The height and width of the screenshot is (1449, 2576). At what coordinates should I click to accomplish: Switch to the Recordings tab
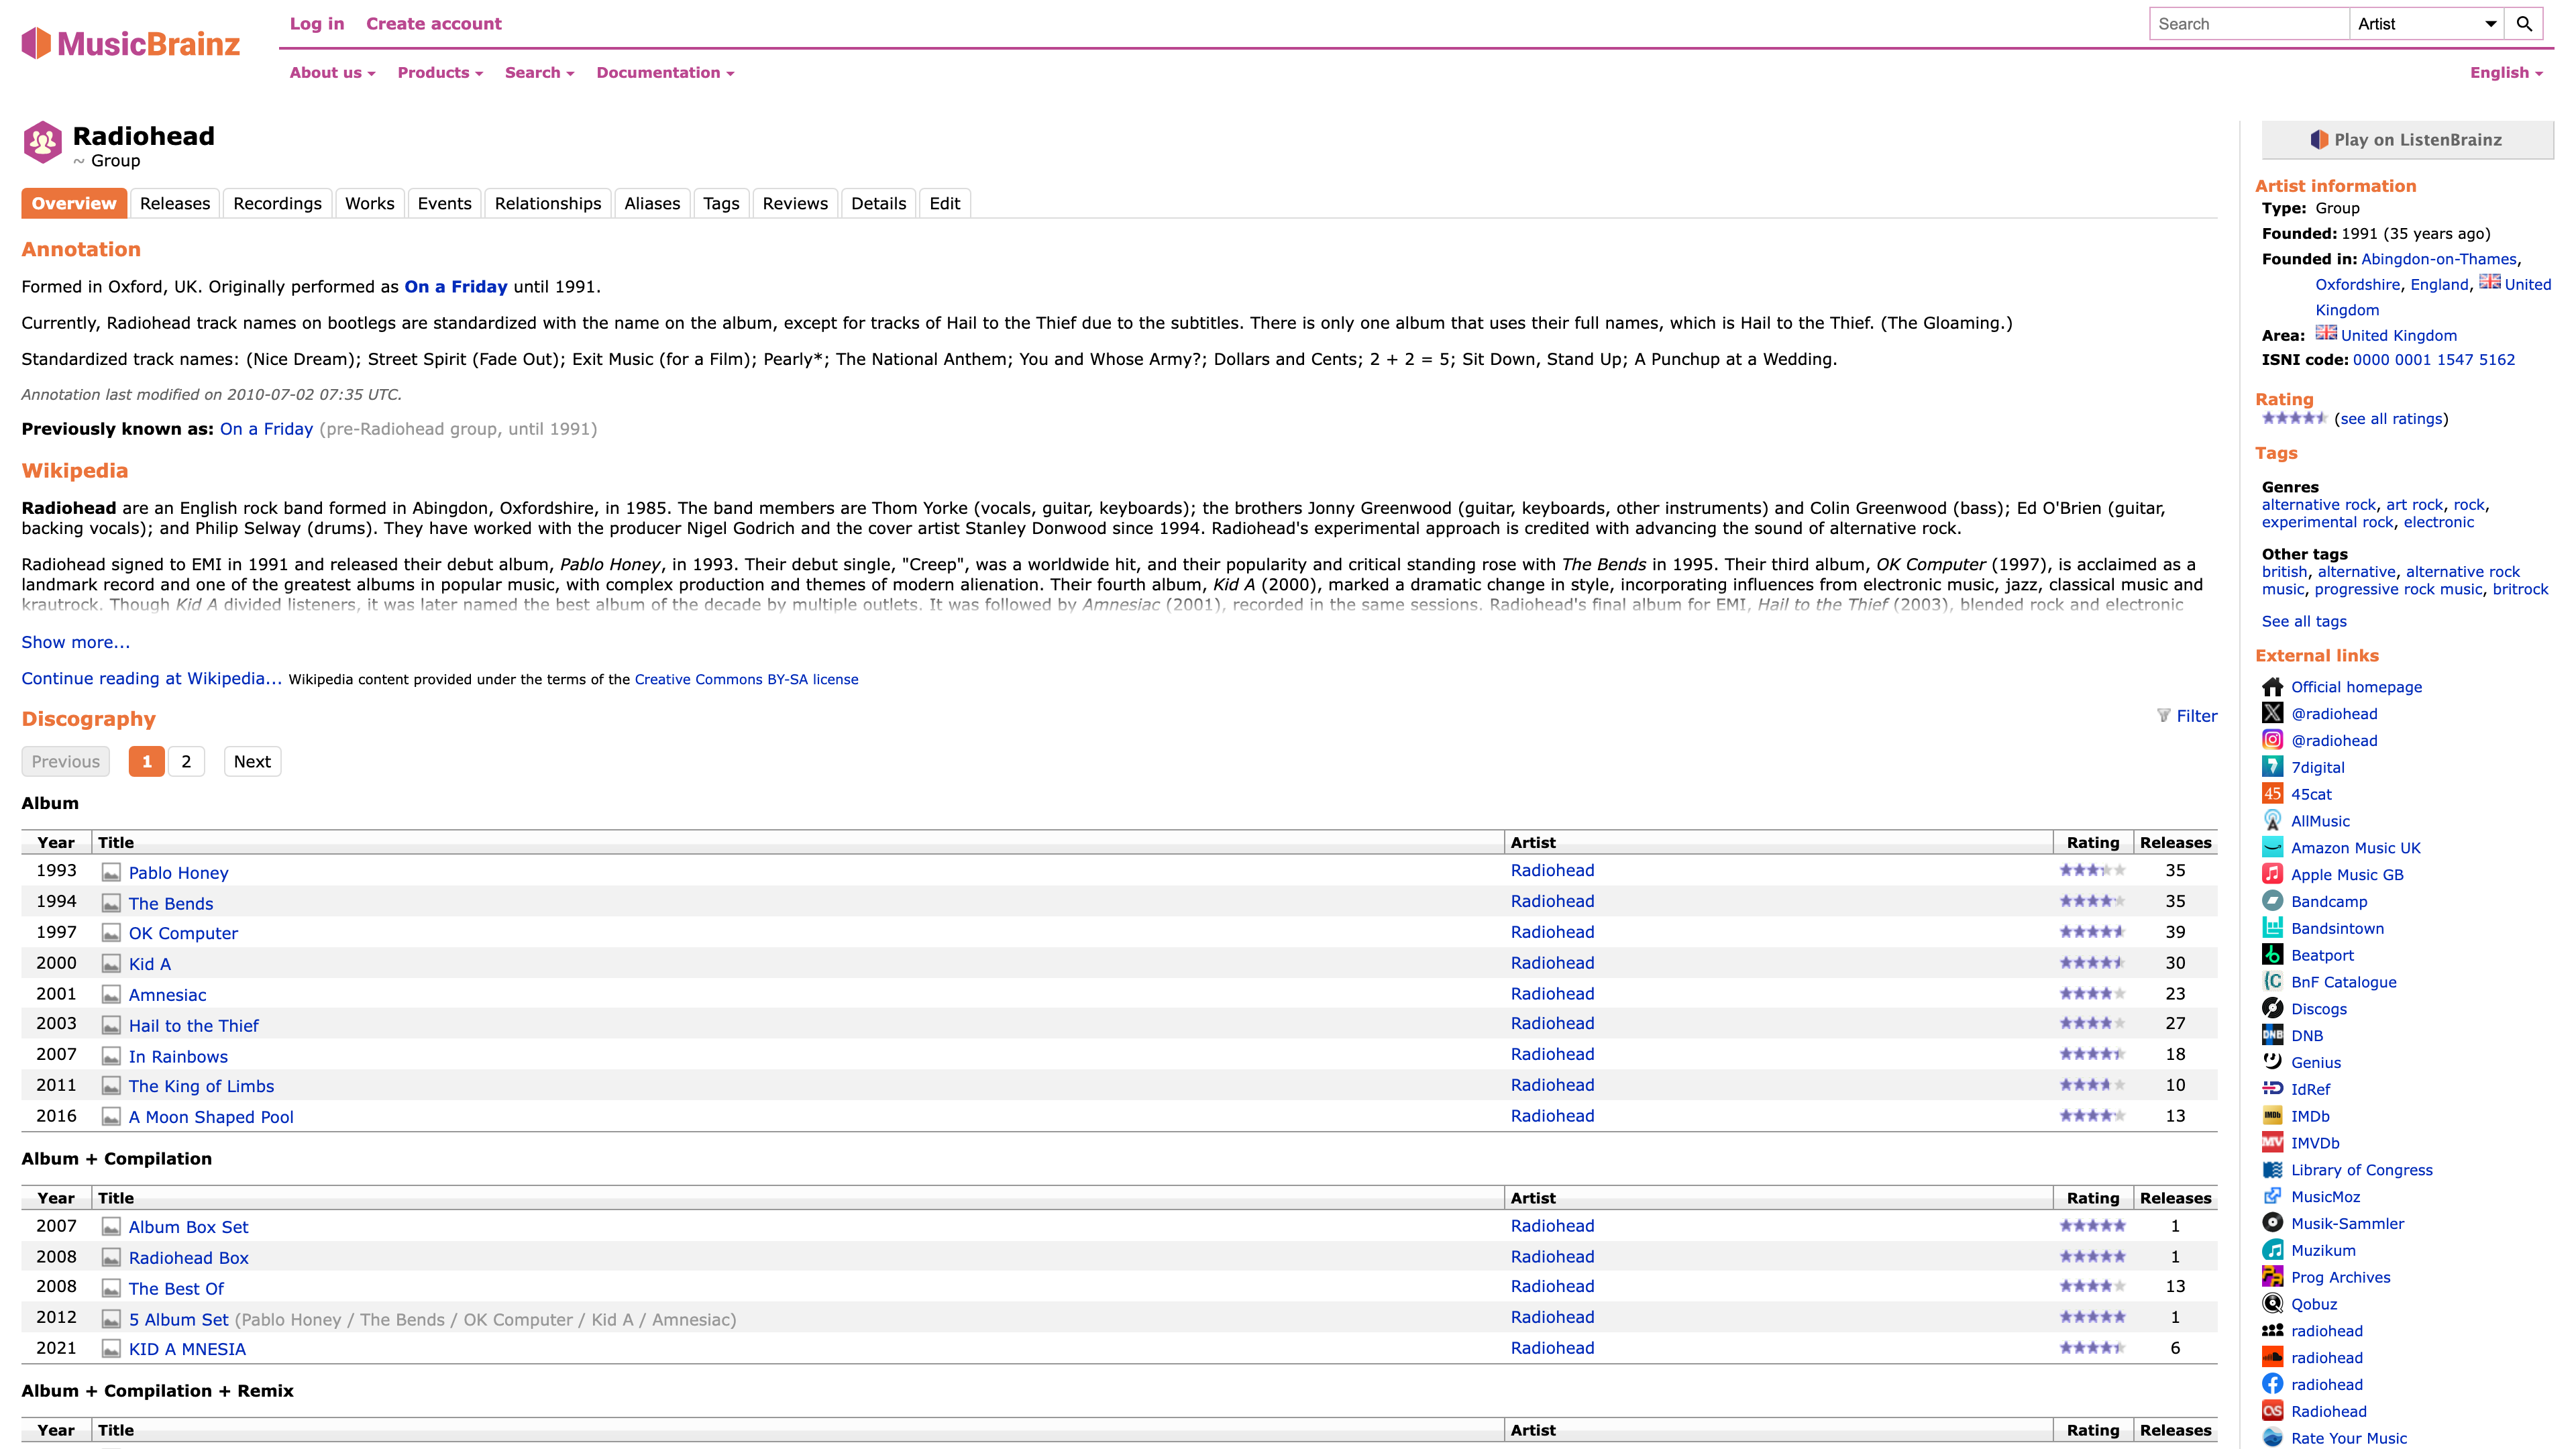(x=277, y=203)
